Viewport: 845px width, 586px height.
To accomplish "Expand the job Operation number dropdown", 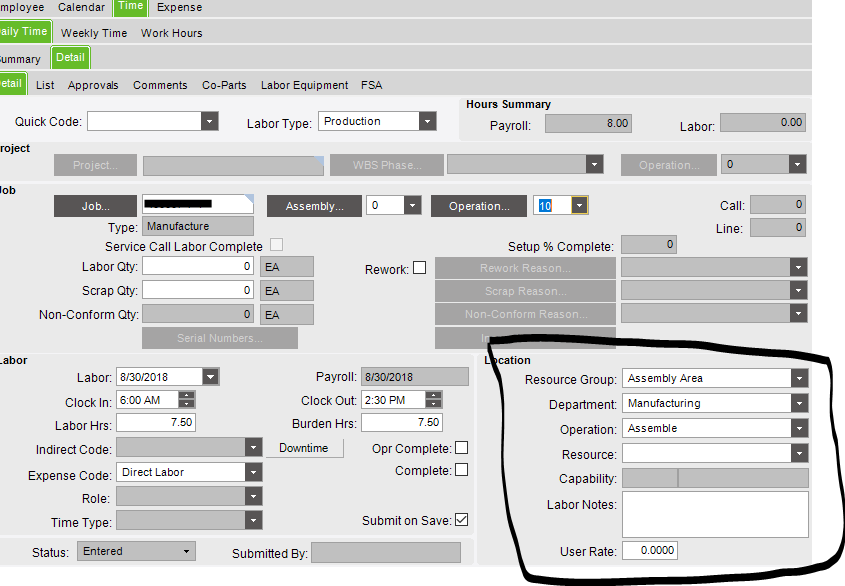I will tap(579, 205).
